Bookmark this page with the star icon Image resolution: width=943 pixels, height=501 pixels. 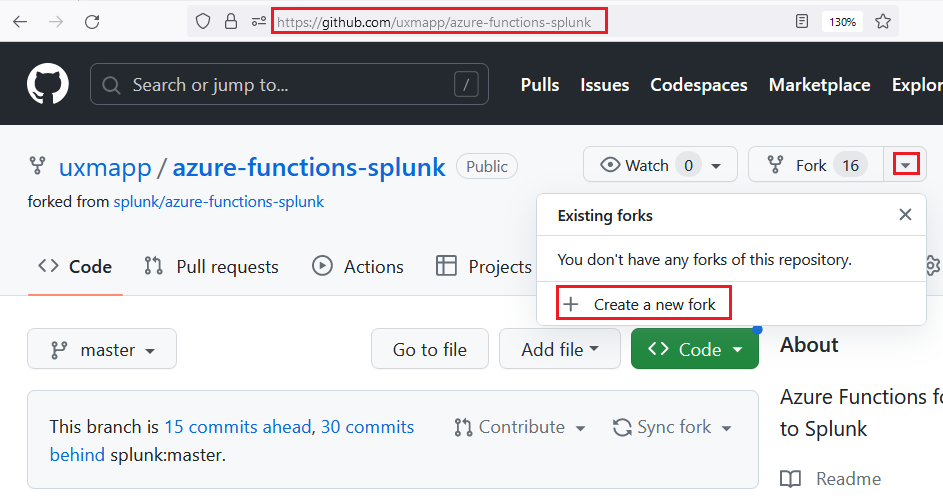883,21
